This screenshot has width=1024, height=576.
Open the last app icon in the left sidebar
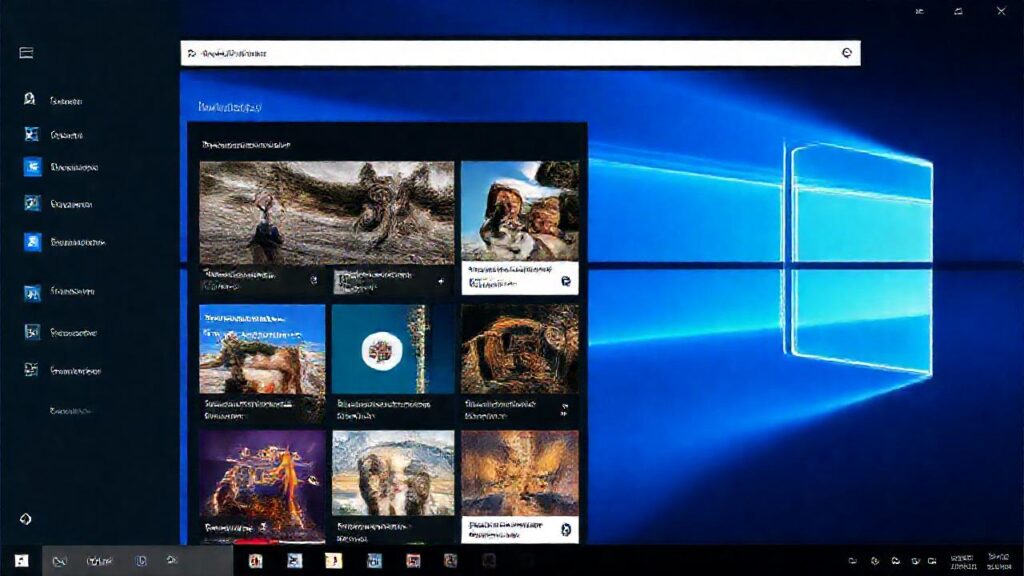point(25,368)
